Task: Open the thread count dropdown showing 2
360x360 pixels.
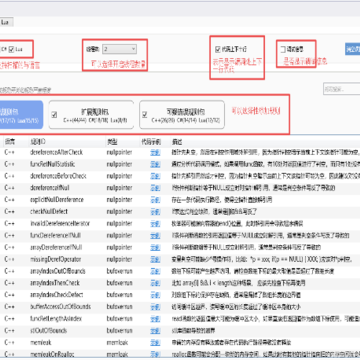Action: [119, 49]
